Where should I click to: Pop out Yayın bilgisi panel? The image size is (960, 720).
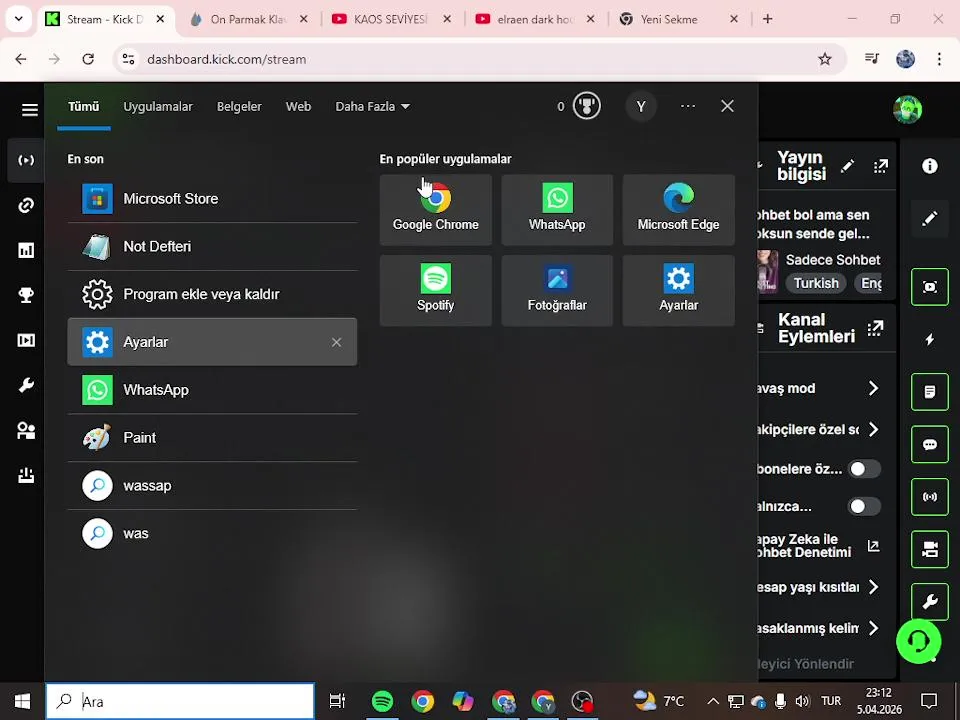(x=880, y=166)
